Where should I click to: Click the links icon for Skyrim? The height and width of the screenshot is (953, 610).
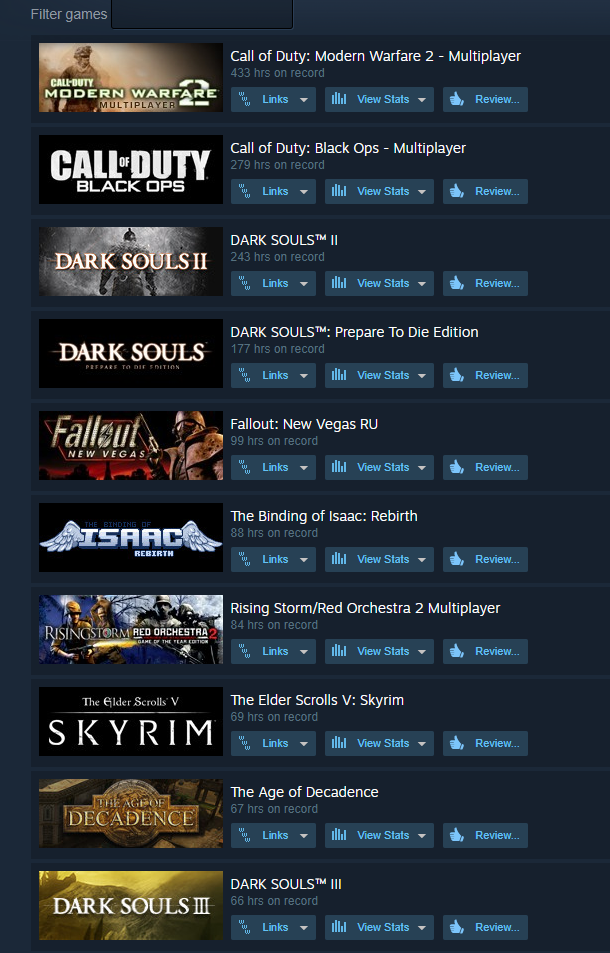click(244, 743)
